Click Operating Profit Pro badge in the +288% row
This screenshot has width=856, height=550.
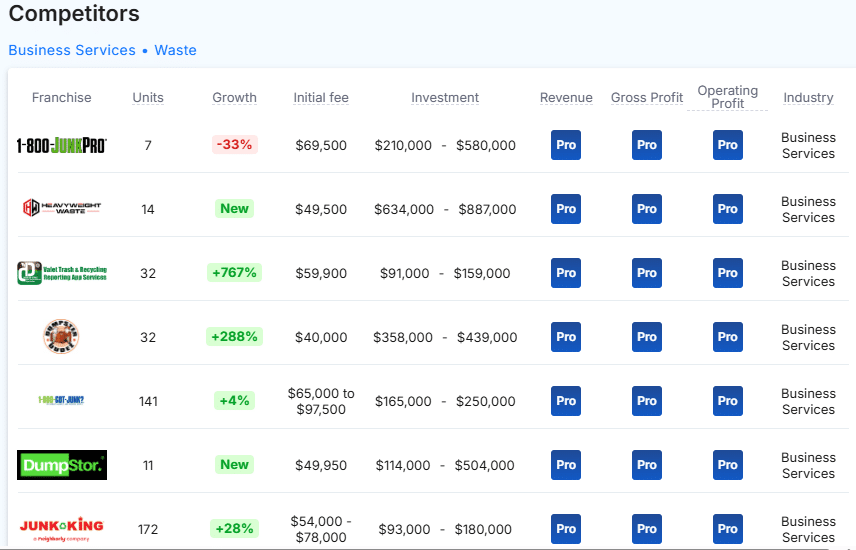pyautogui.click(x=727, y=336)
